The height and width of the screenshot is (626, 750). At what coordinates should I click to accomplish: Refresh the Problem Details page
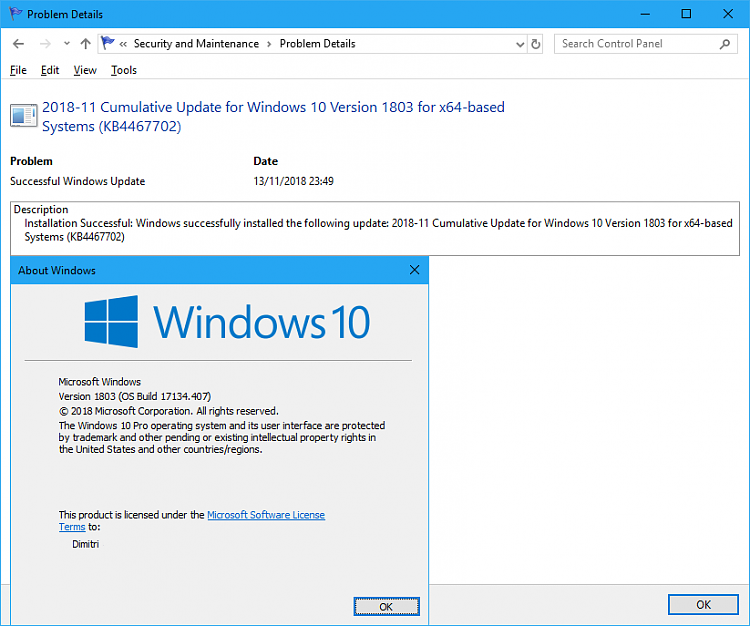(x=536, y=44)
